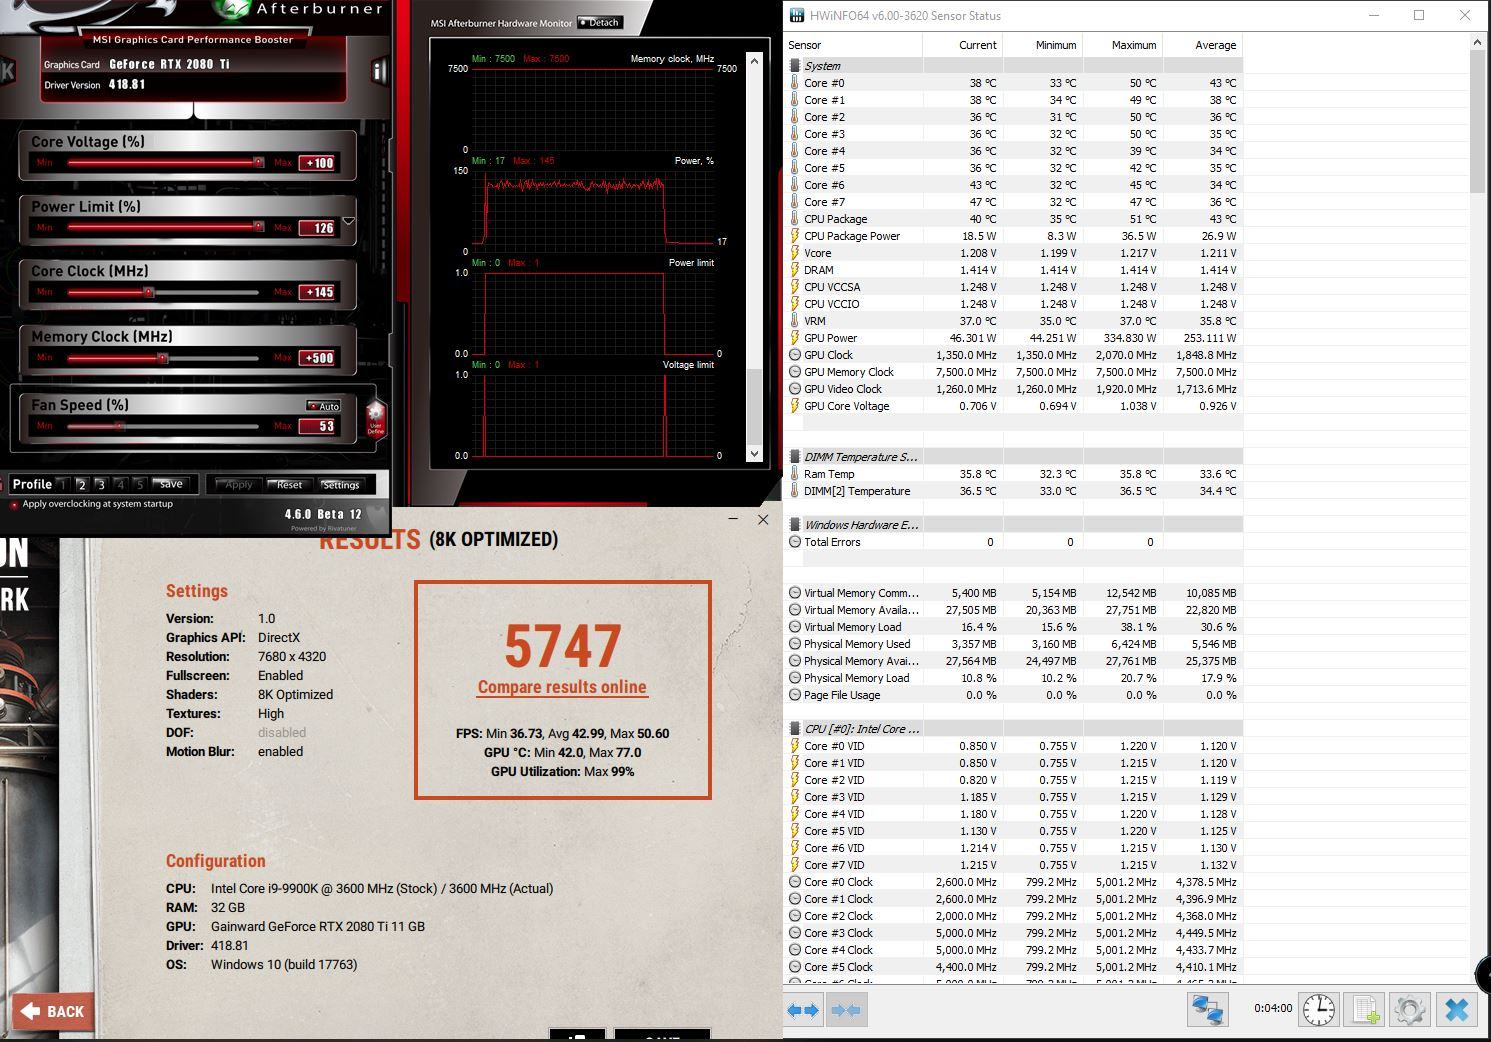Toggle Auto fan speed mode
Viewport: 1491px width, 1042px height.
coord(324,406)
